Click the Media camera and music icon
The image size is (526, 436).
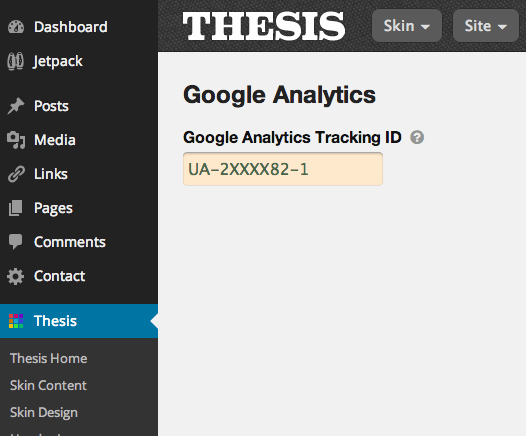[x=16, y=140]
